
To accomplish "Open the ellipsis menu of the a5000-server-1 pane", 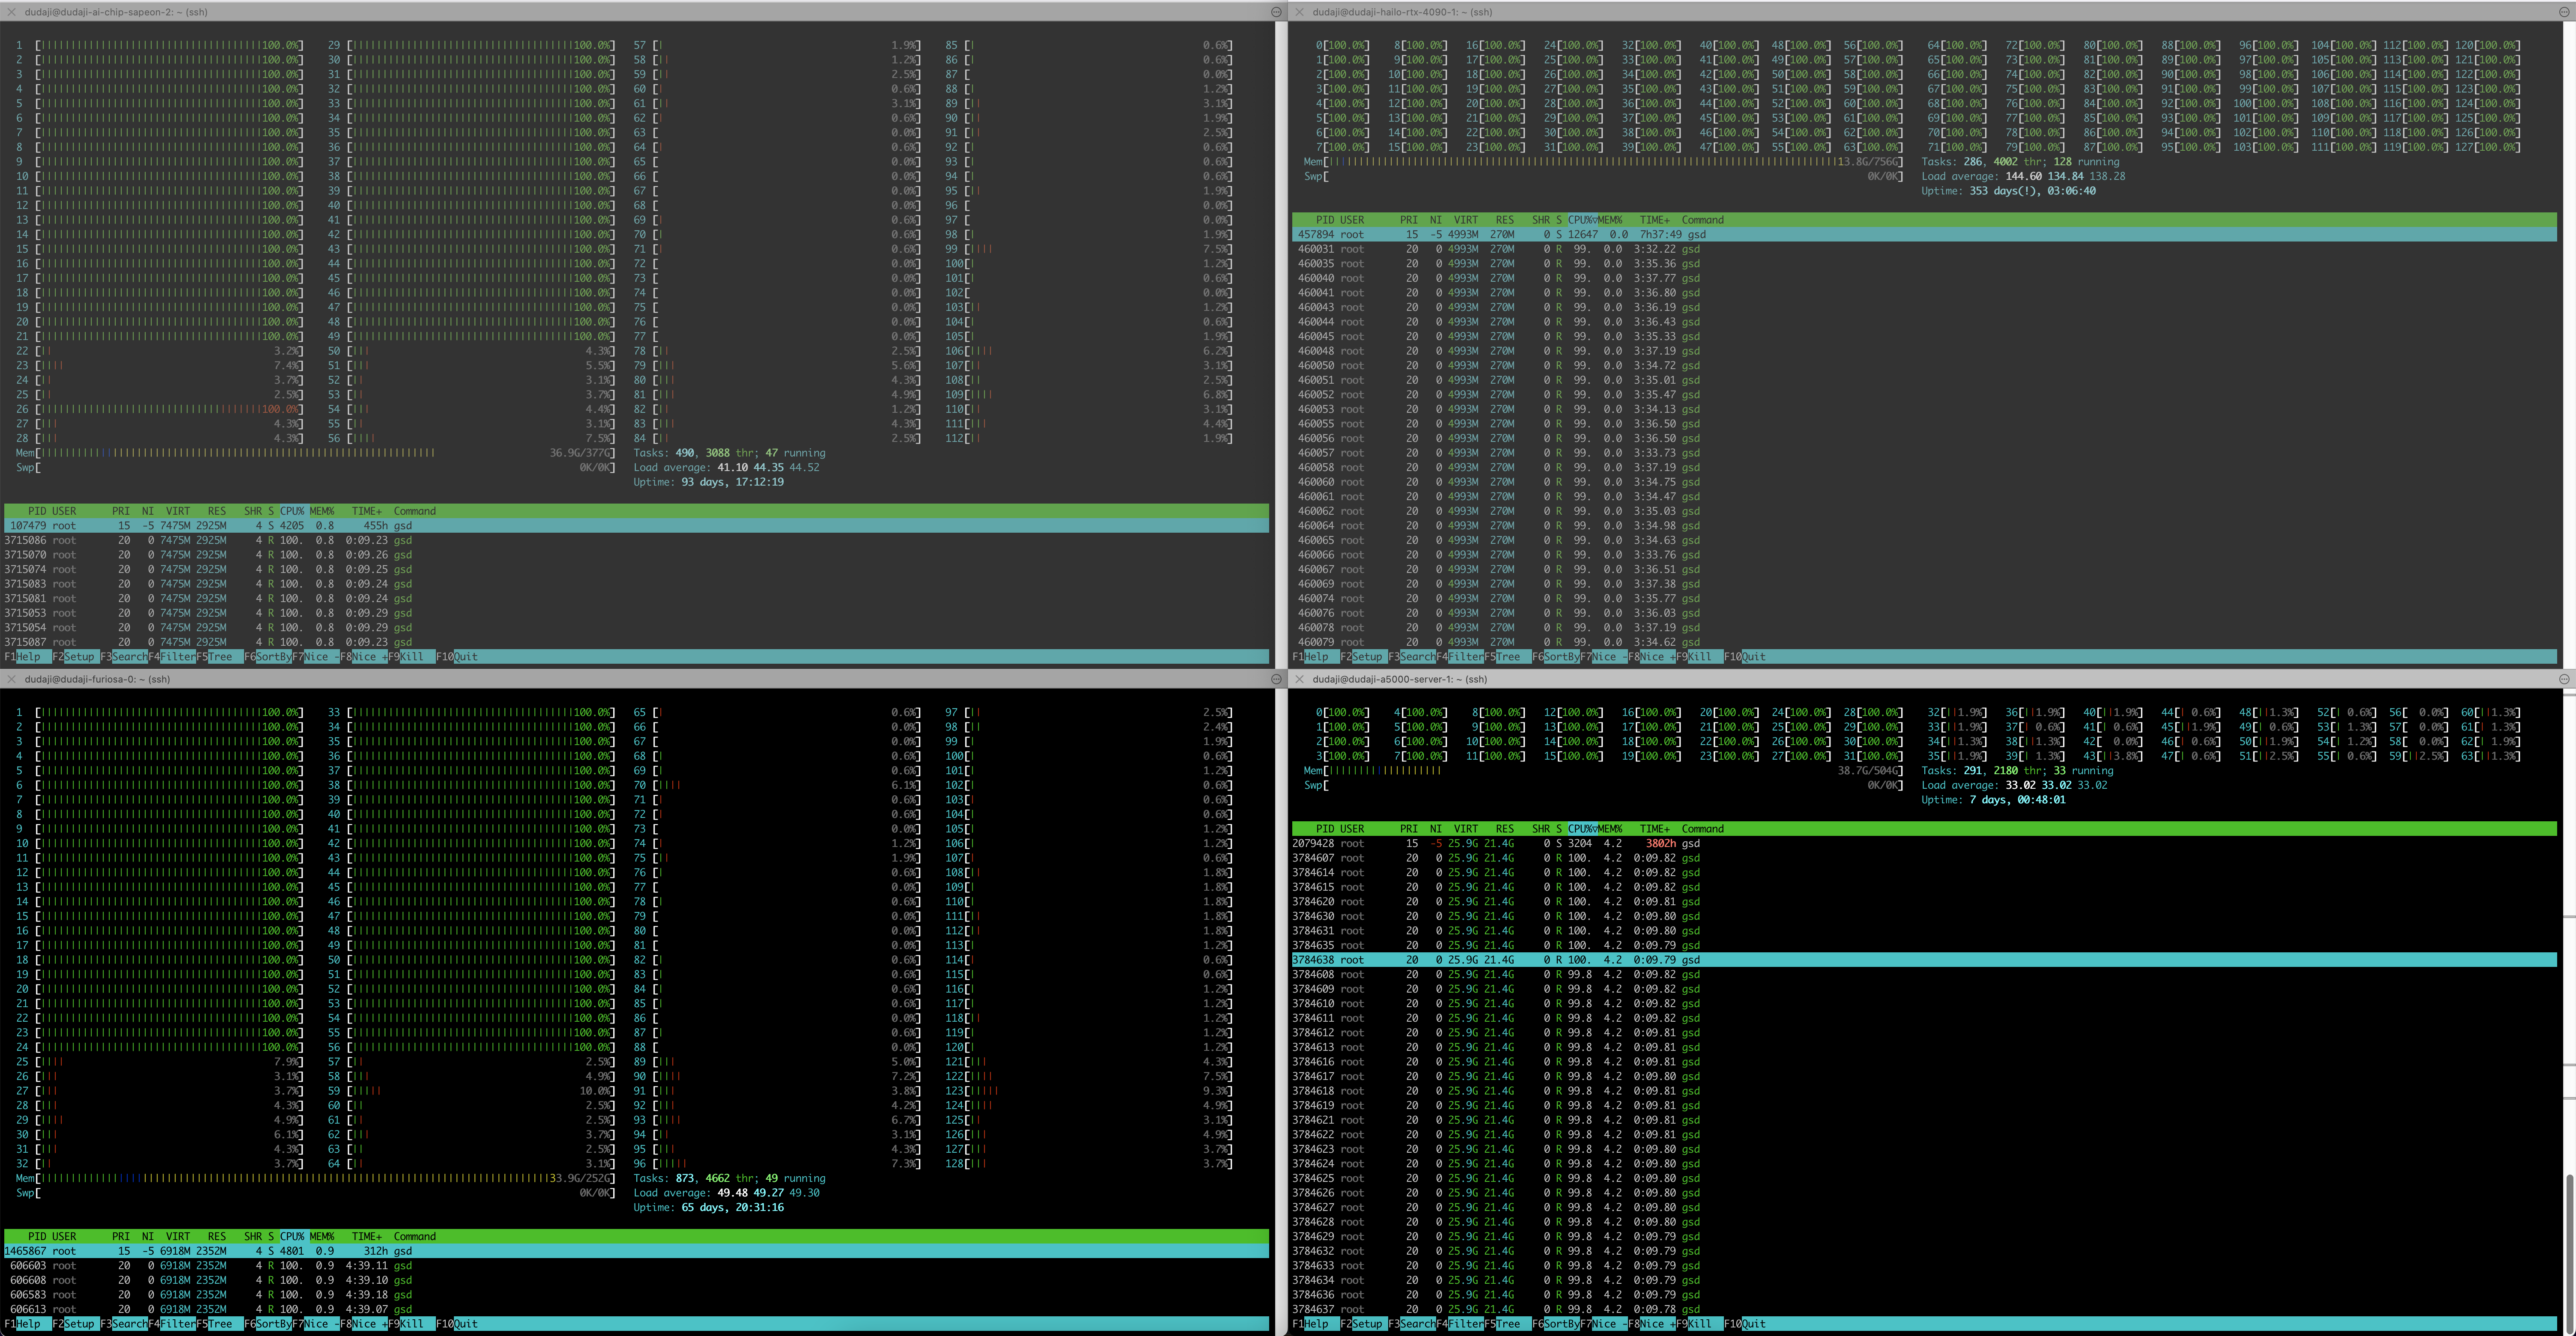I will (2564, 679).
